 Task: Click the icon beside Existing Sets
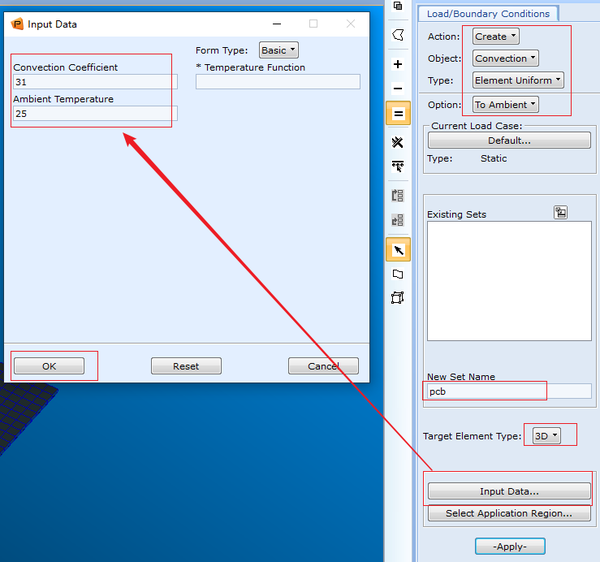coord(561,212)
